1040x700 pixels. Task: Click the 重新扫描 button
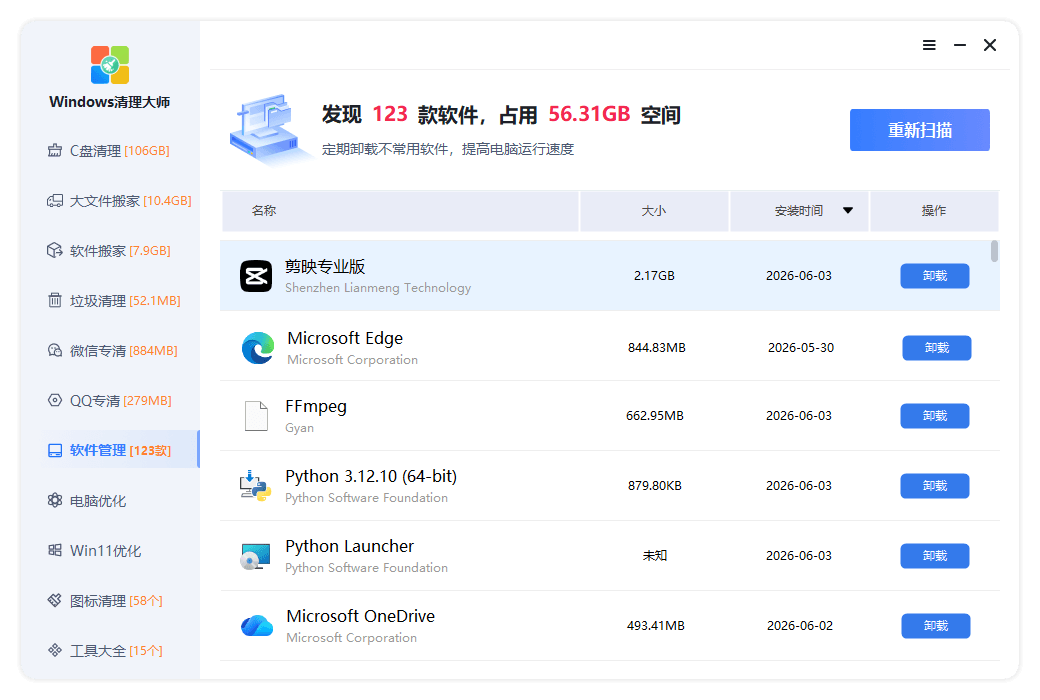919,130
